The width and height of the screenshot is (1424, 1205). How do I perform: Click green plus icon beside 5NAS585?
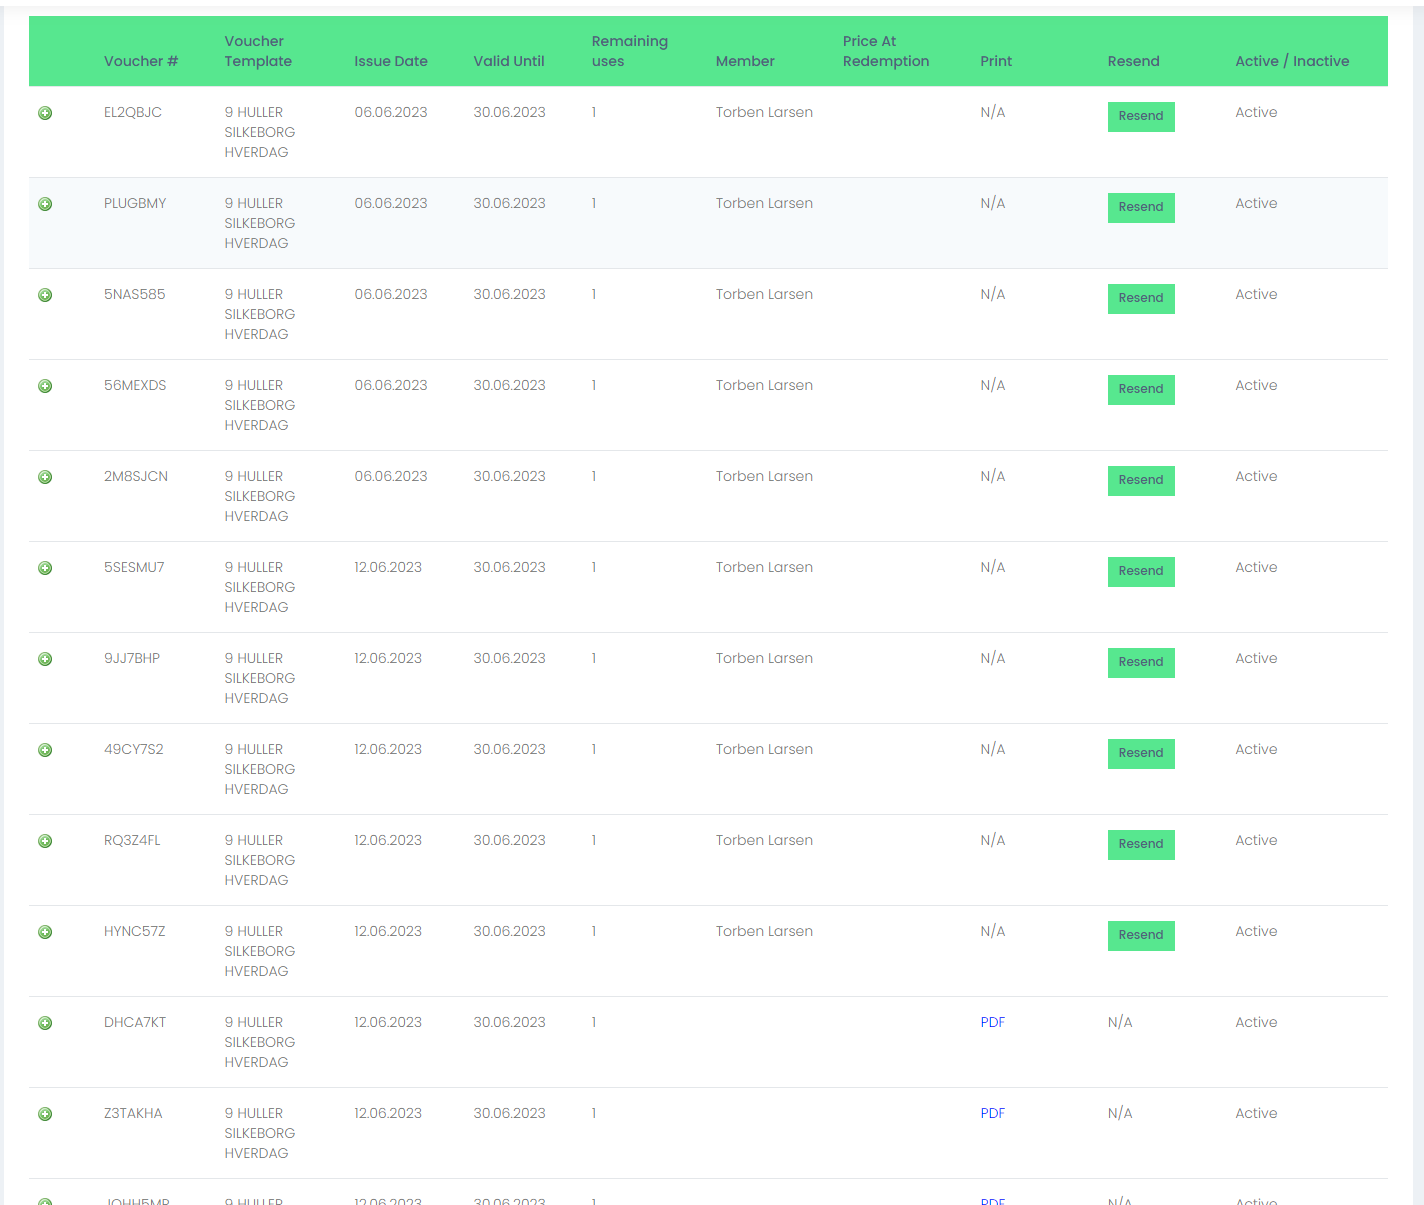pyautogui.click(x=45, y=295)
